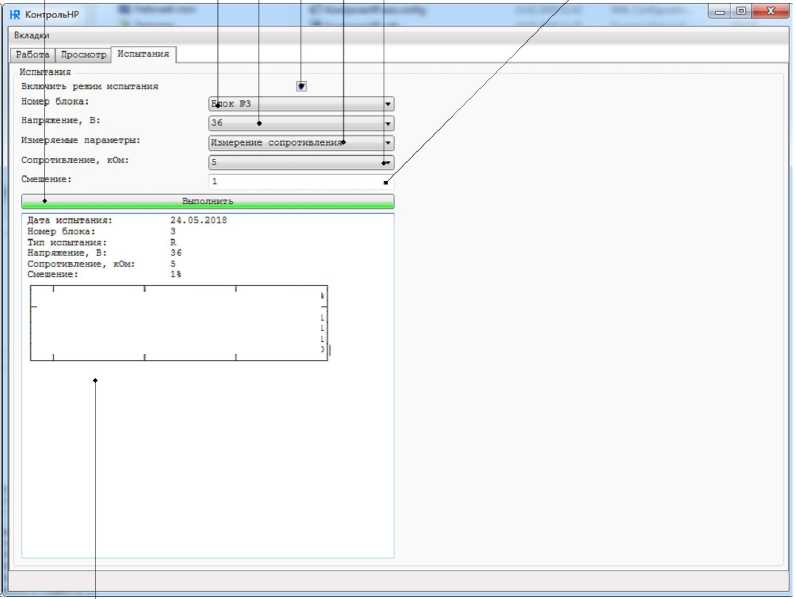
Task: Open the Вкладки menu
Action: pyautogui.click(x=31, y=35)
